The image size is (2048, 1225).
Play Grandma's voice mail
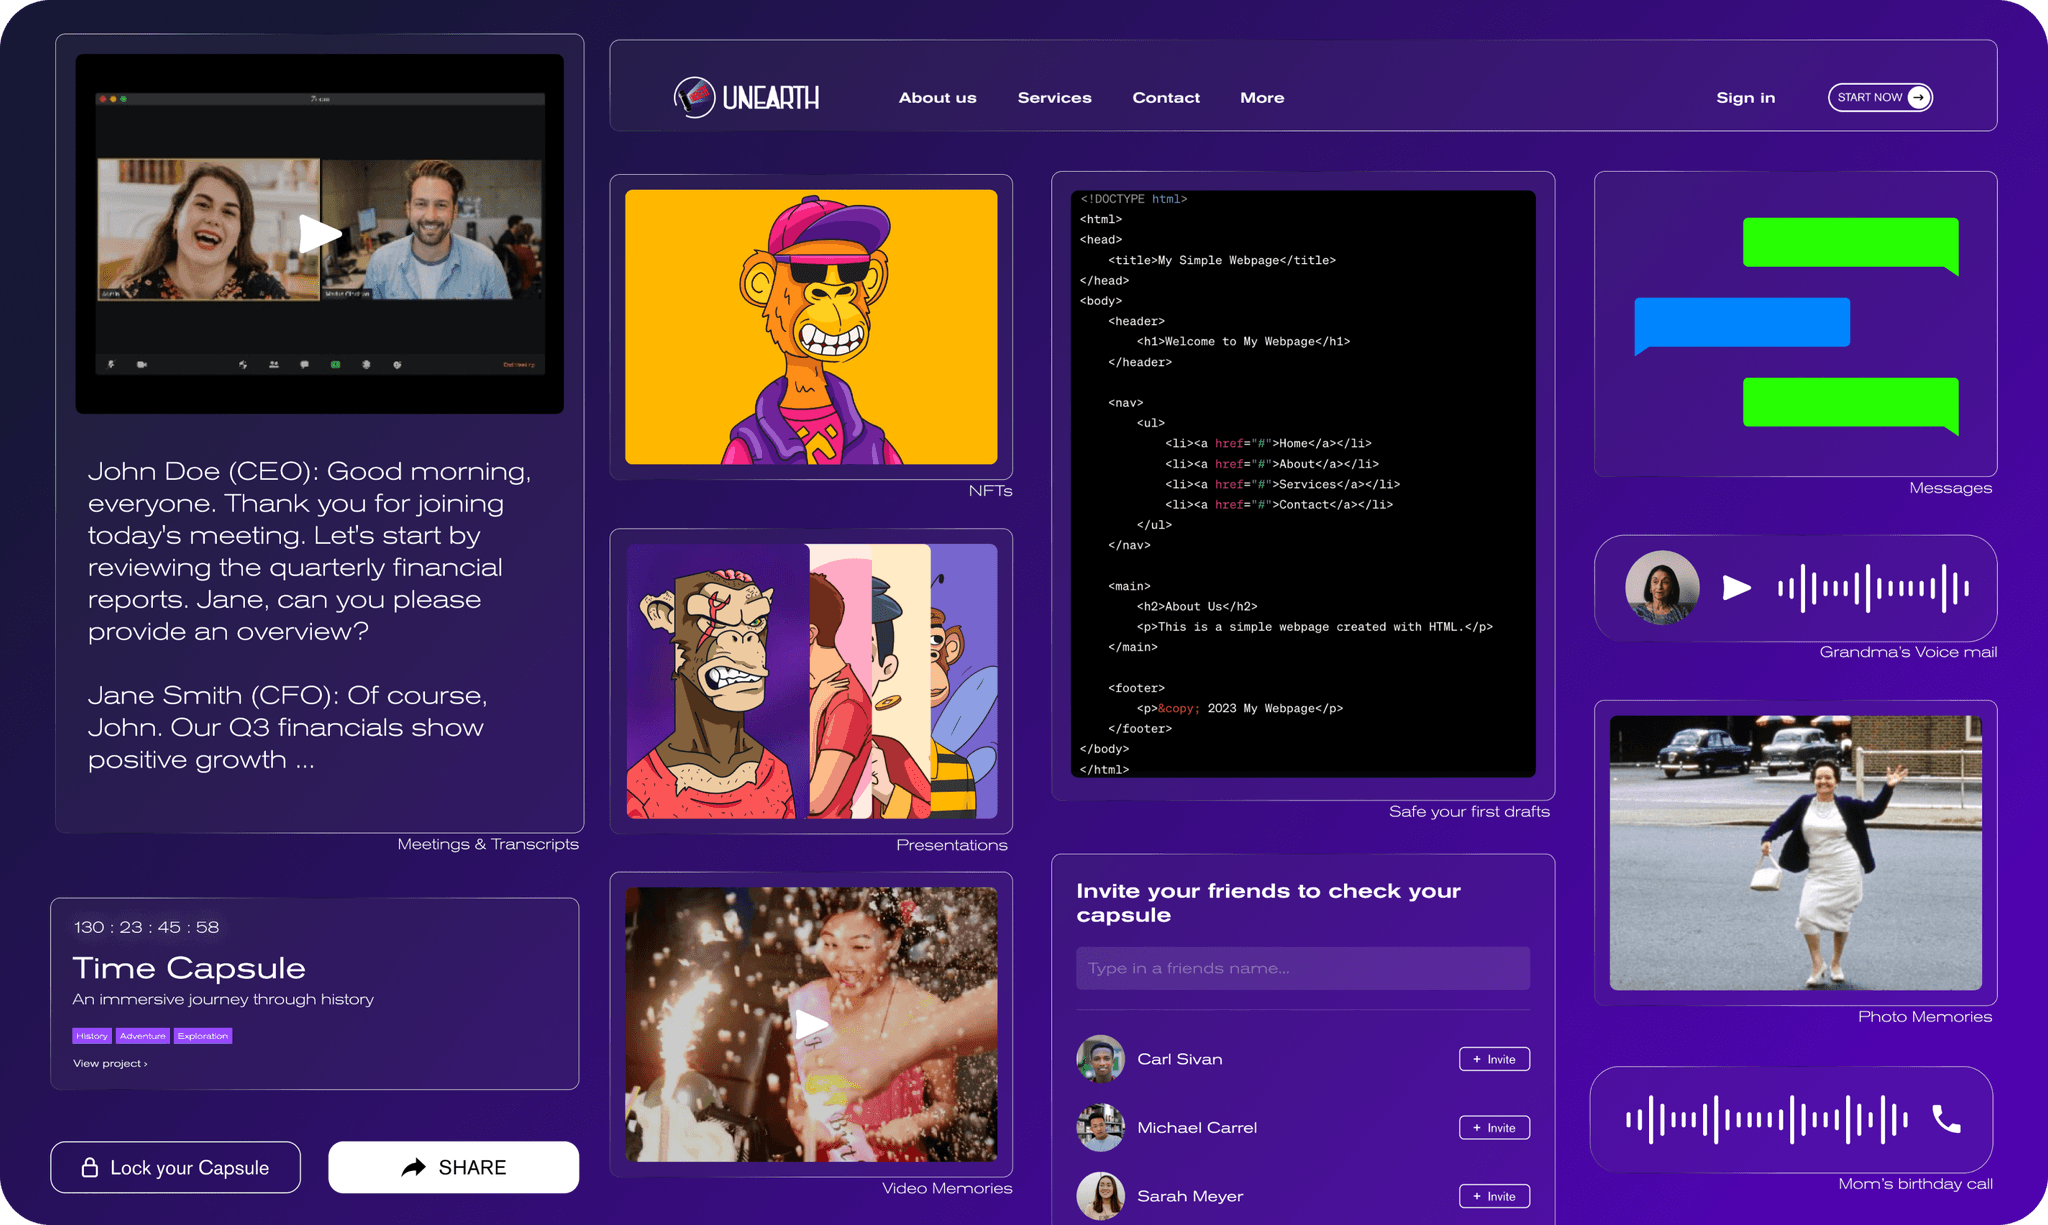click(1737, 588)
